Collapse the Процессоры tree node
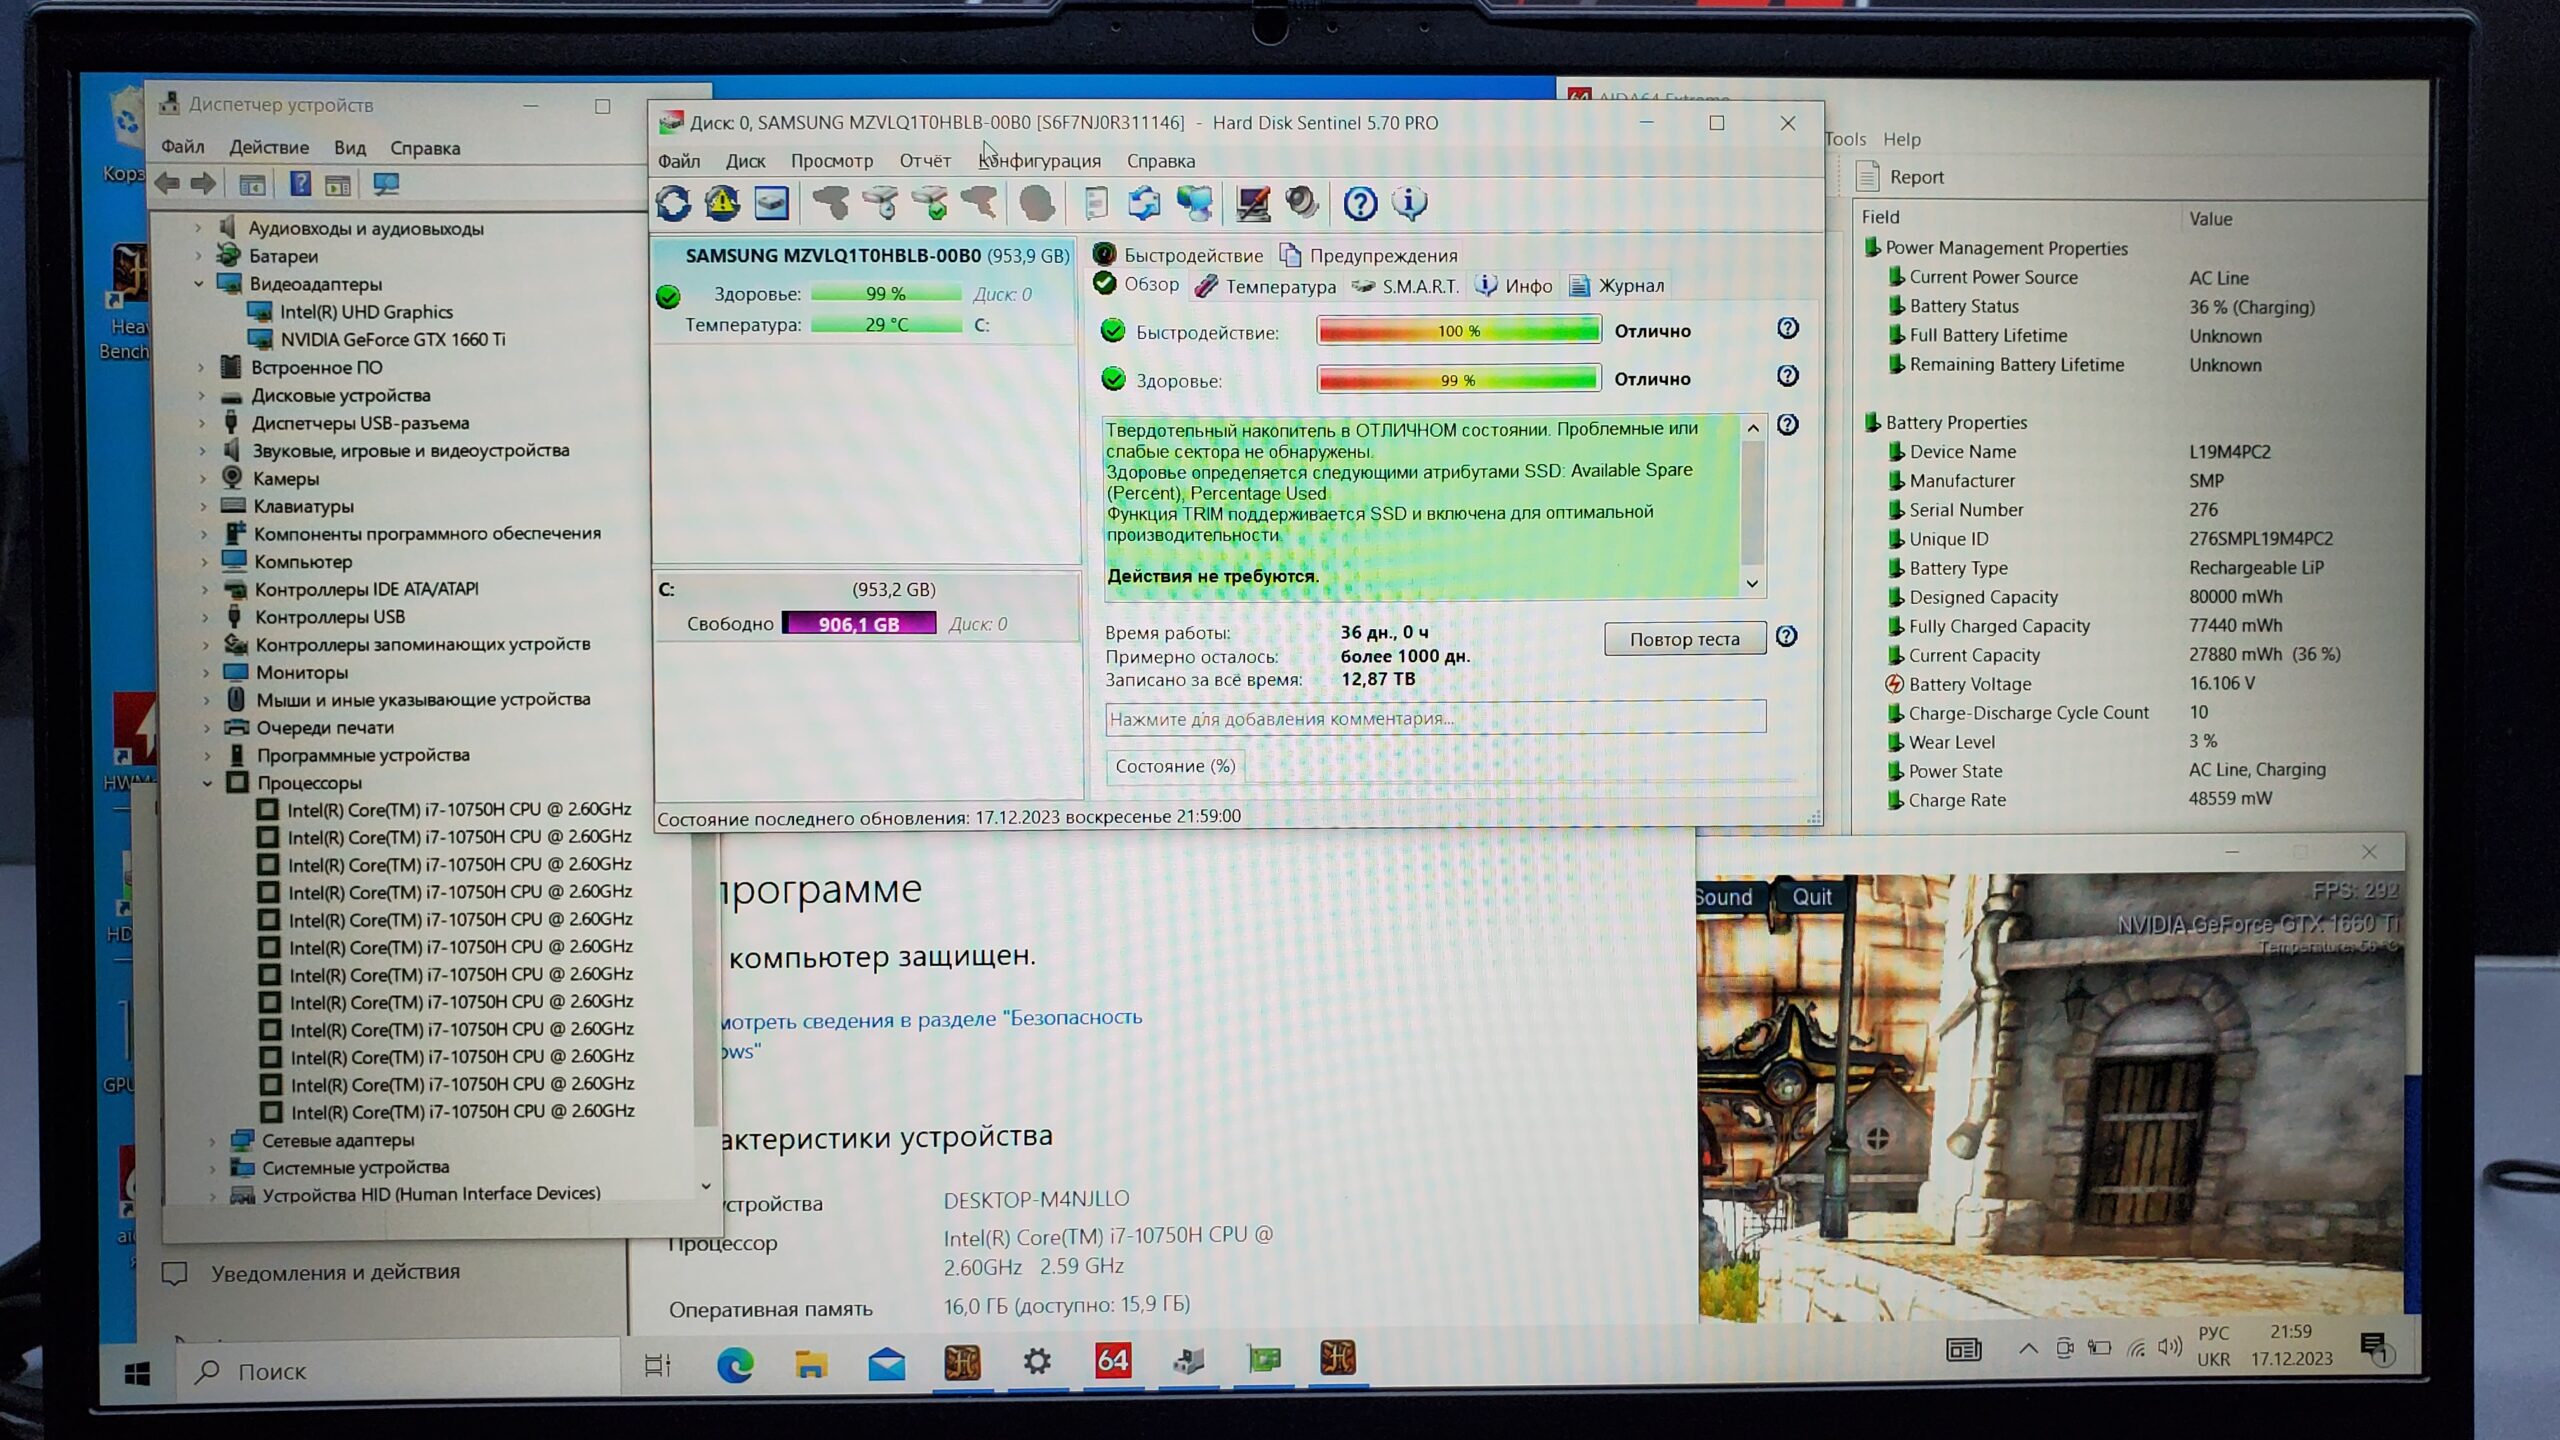This screenshot has width=2560, height=1440. [x=207, y=783]
